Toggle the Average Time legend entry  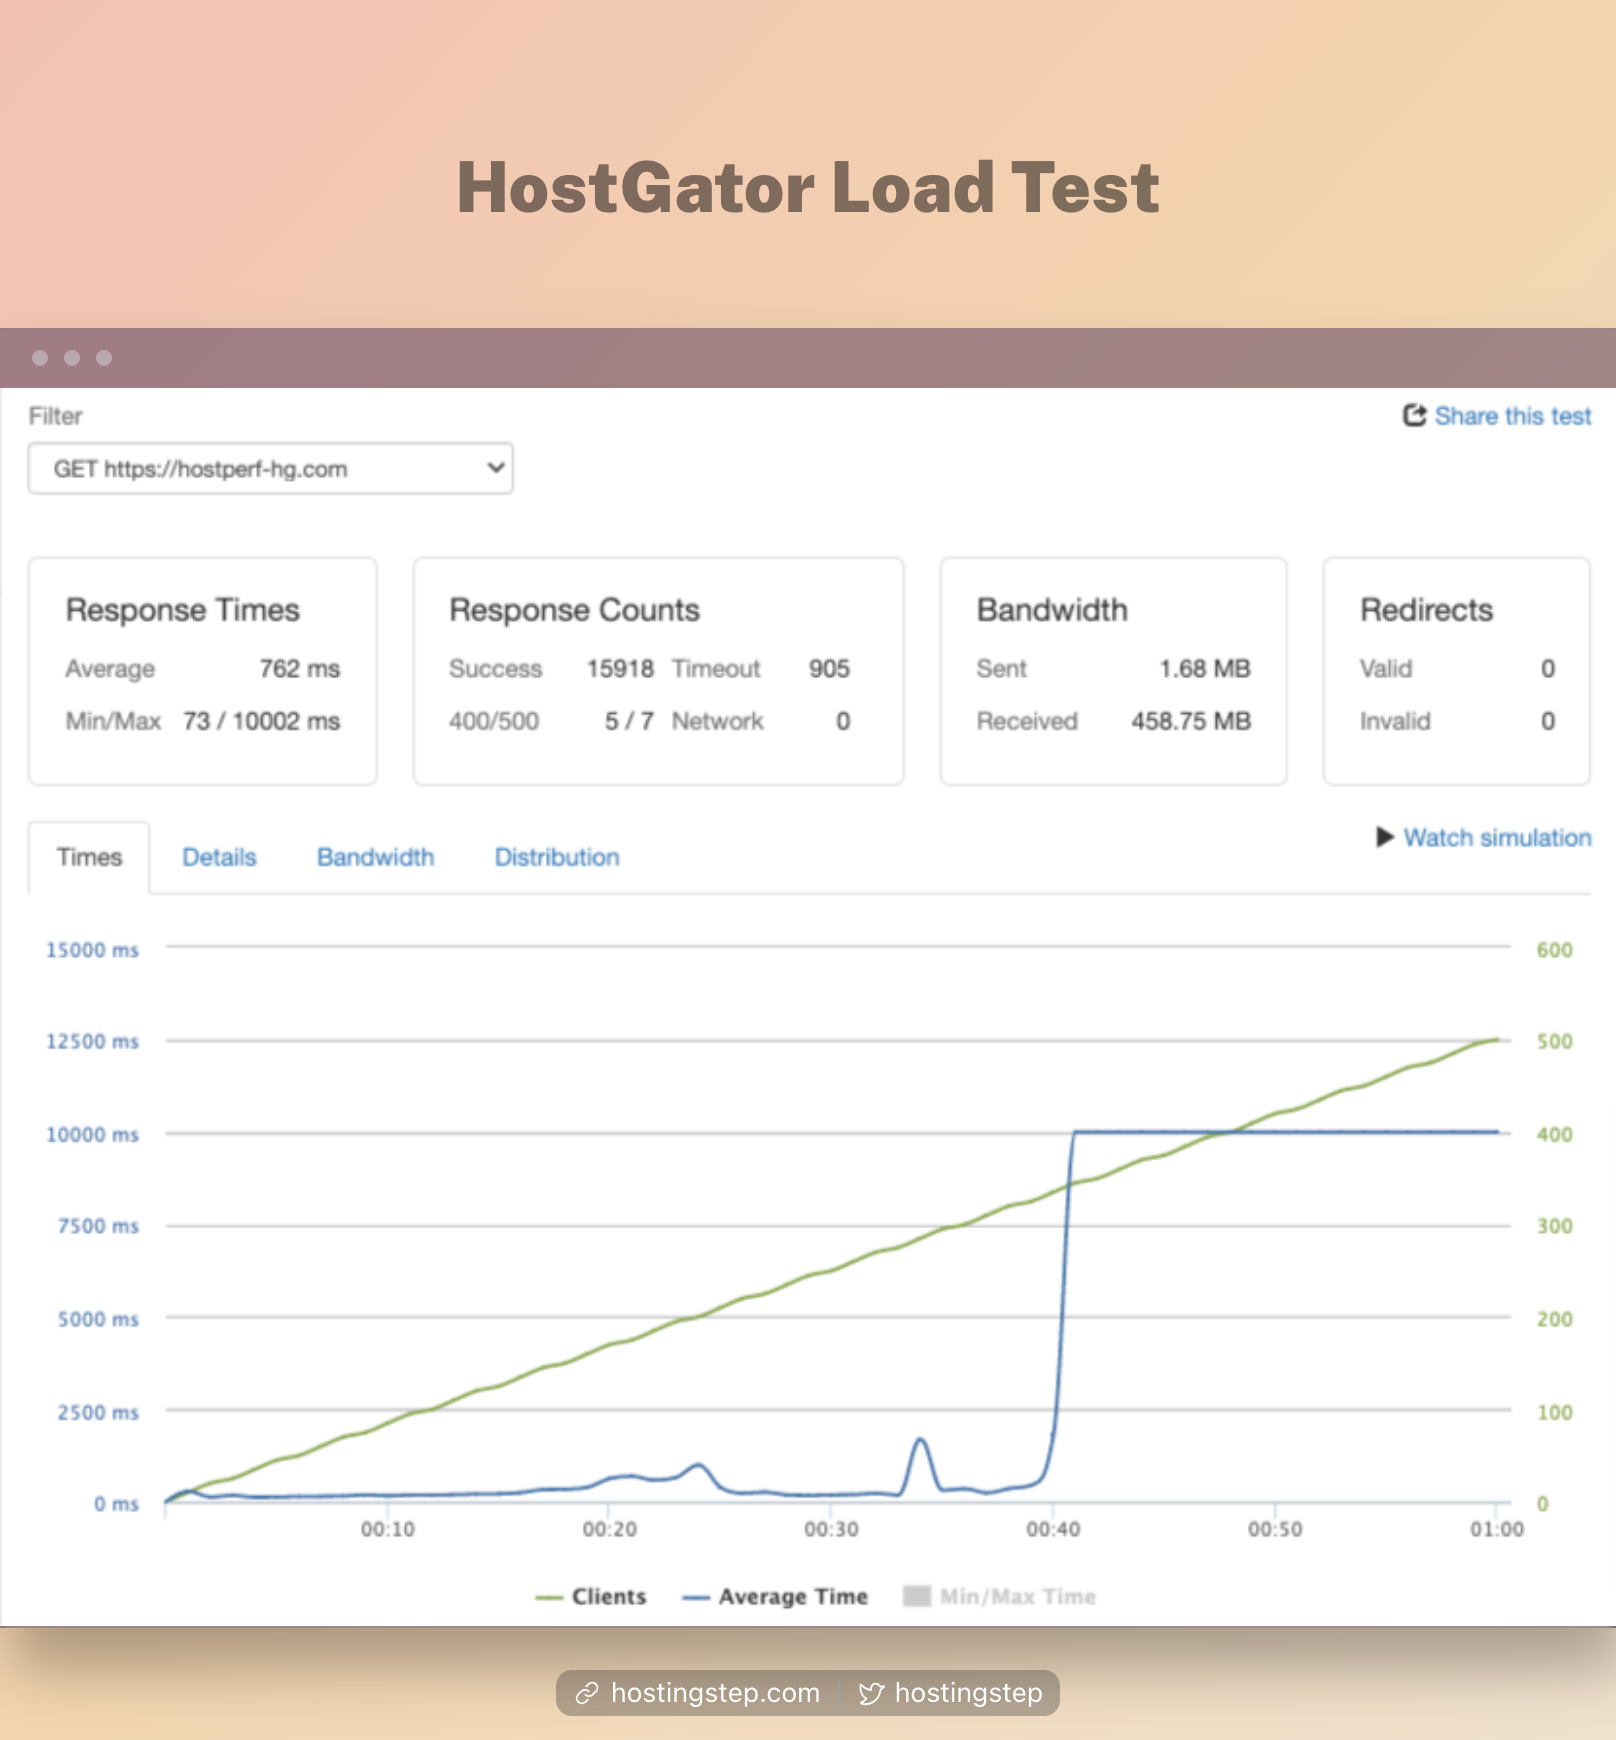pyautogui.click(x=775, y=1596)
